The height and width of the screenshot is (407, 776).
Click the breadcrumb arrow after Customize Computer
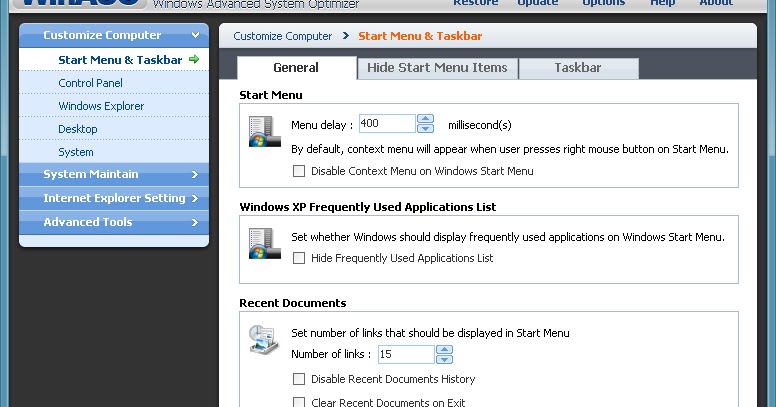pyautogui.click(x=346, y=36)
